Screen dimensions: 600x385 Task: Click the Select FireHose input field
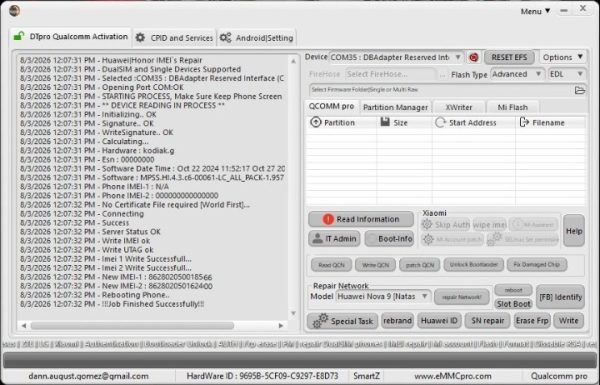[390, 74]
